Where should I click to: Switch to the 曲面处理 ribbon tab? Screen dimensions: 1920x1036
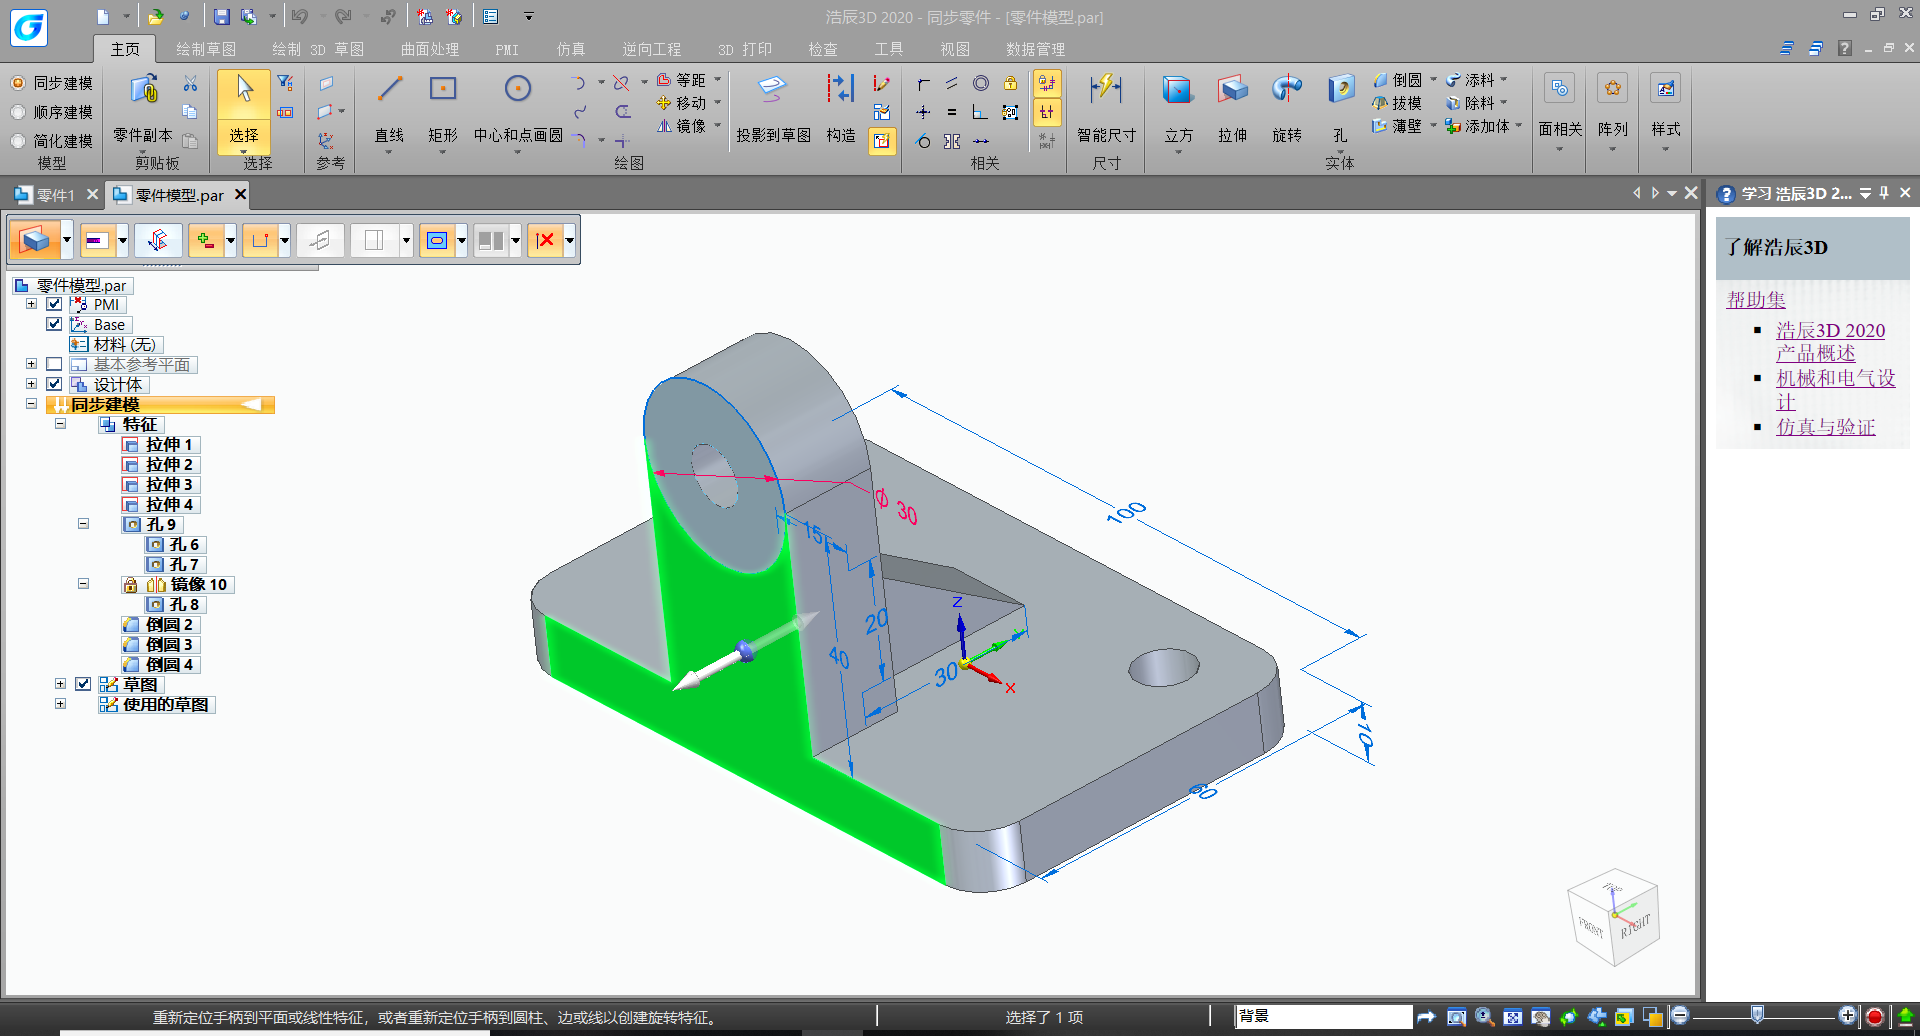tap(429, 49)
